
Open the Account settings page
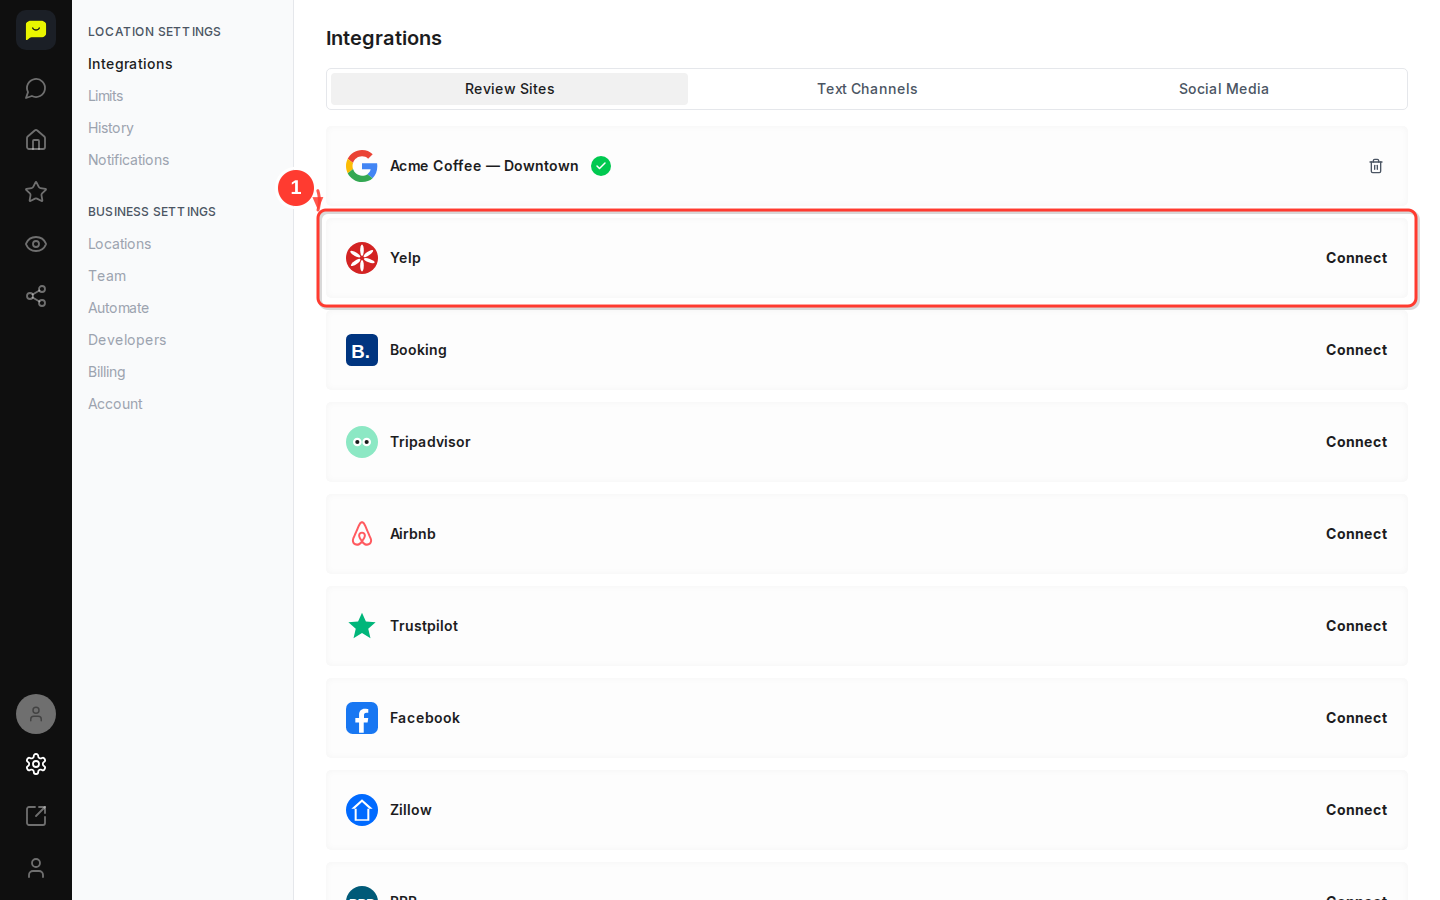[116, 404]
